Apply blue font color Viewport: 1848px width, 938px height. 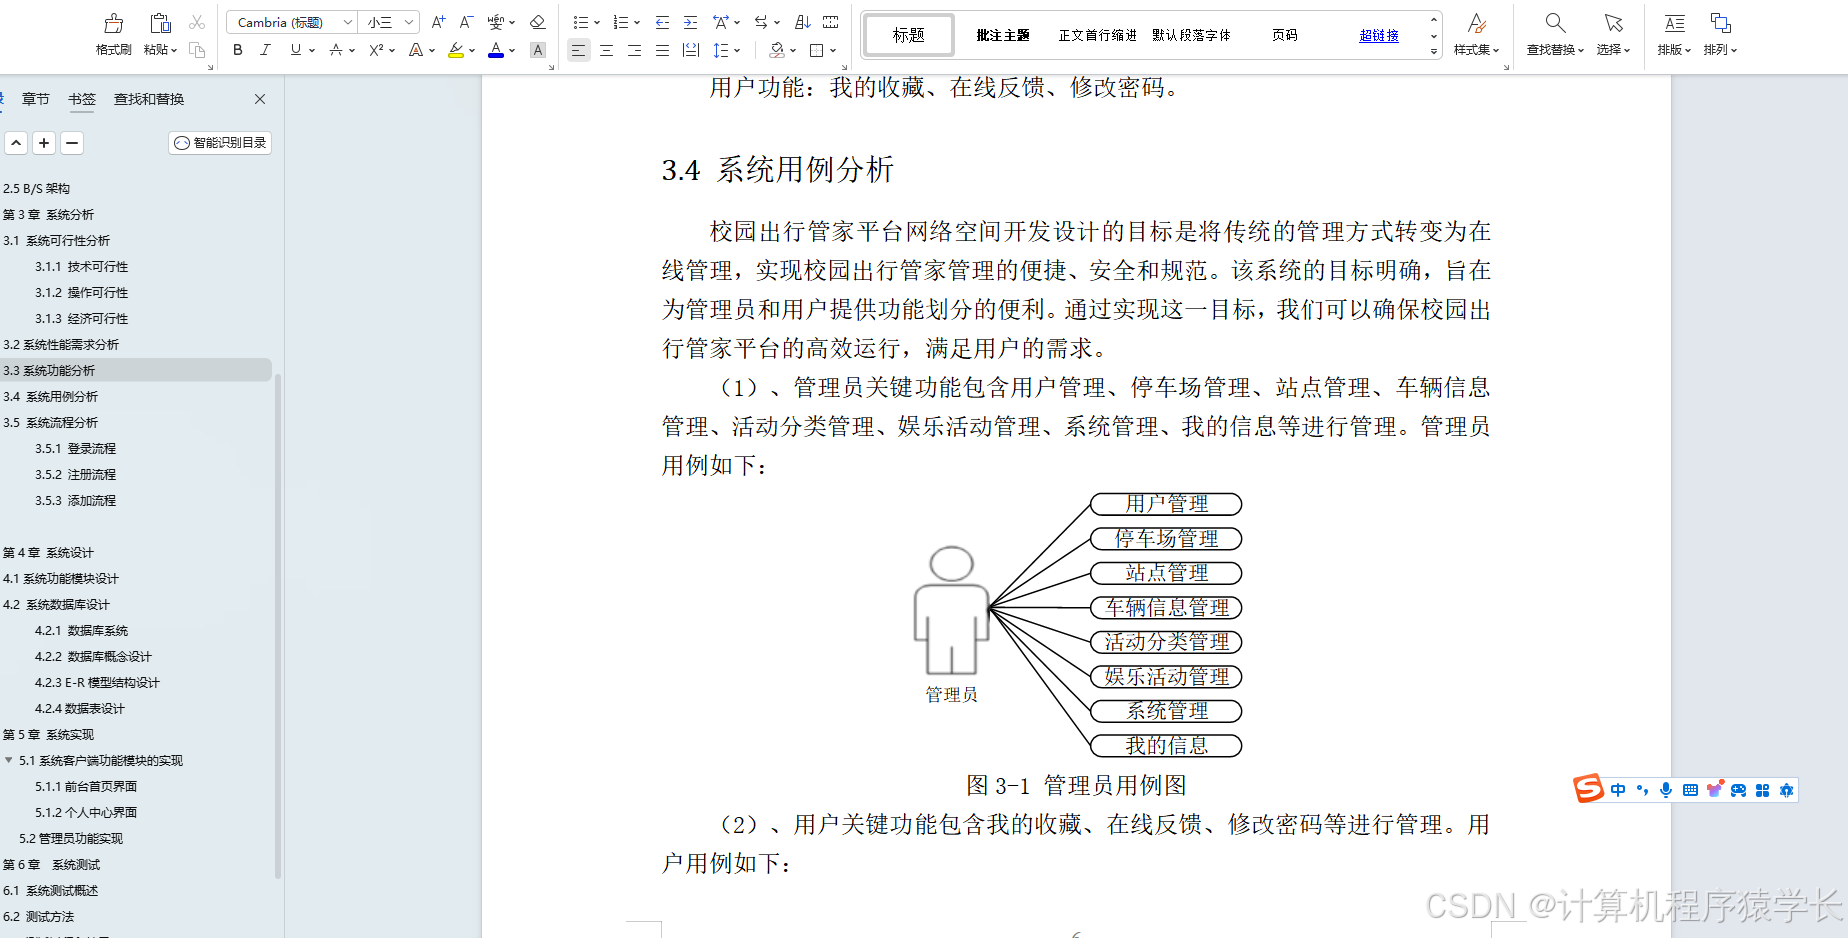pyautogui.click(x=496, y=50)
